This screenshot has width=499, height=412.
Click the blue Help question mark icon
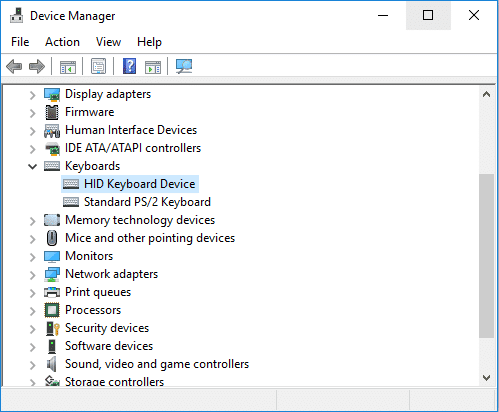click(129, 66)
